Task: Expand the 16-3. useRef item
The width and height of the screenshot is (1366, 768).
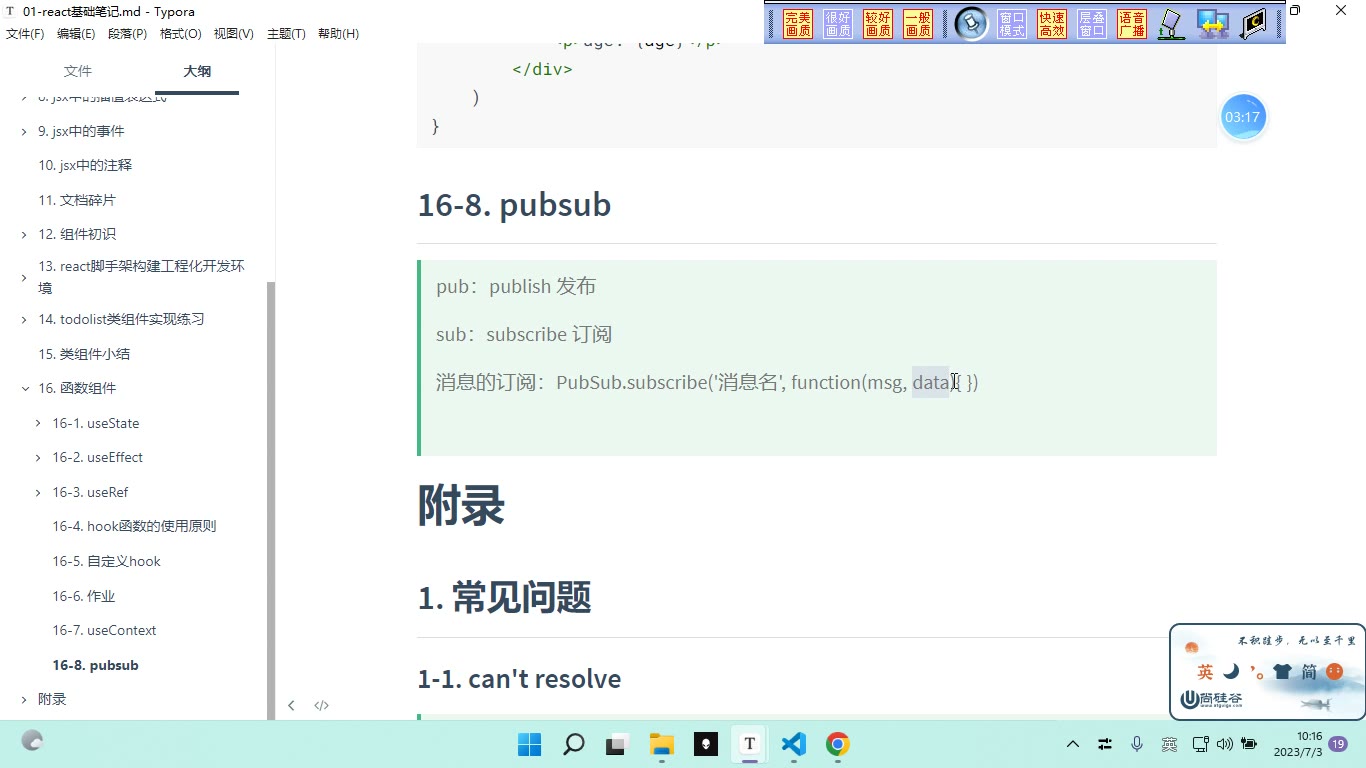Action: [39, 492]
